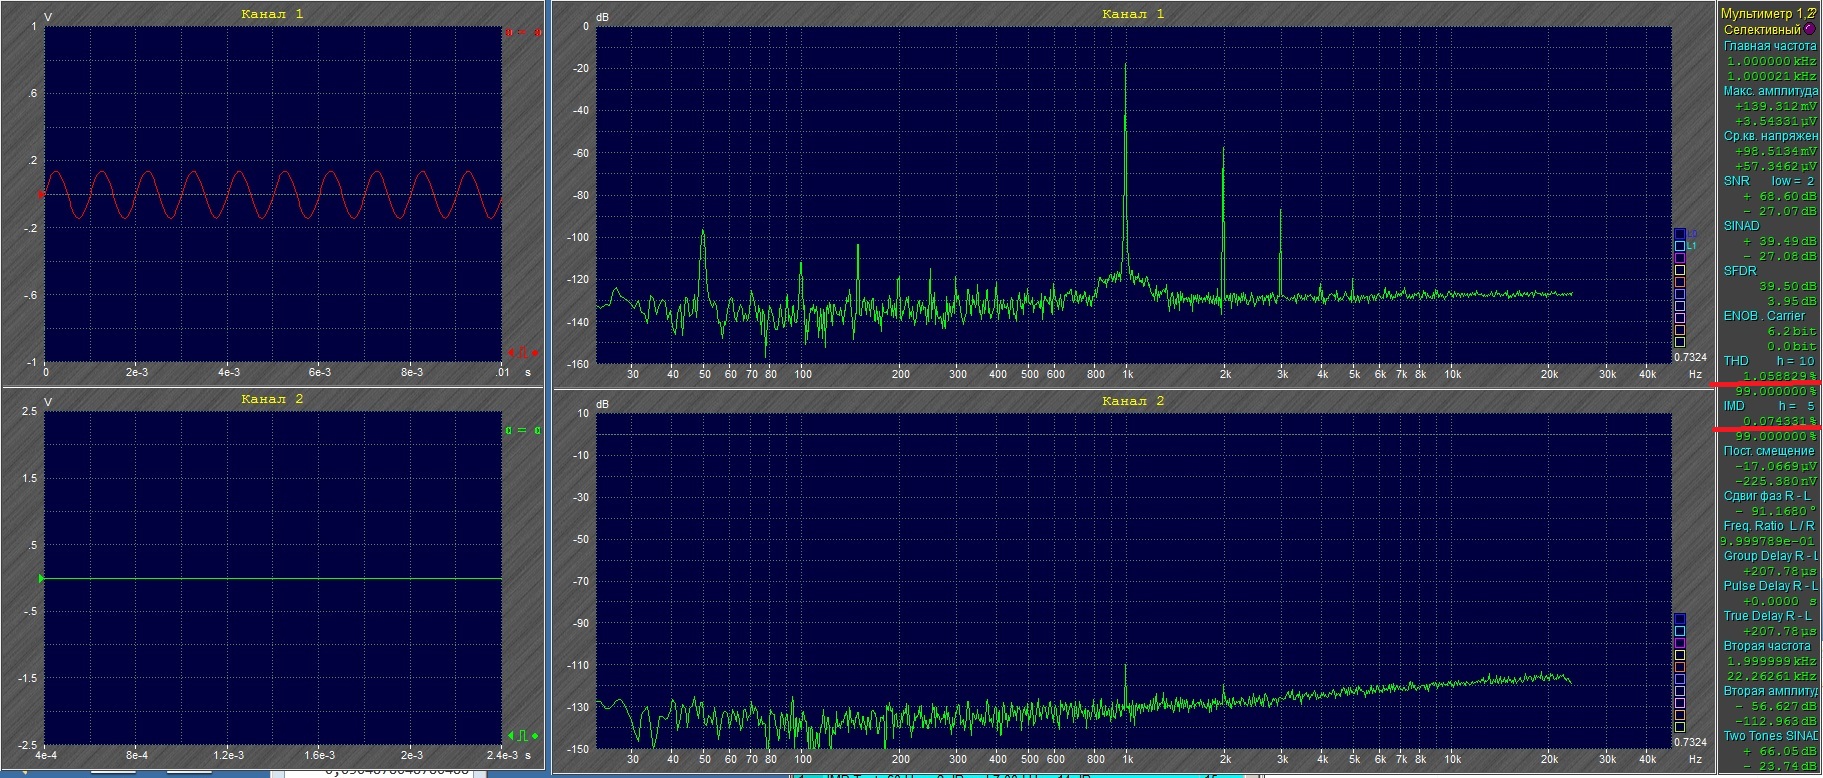Click the +139.312 mV amplitude value

pos(1776,106)
